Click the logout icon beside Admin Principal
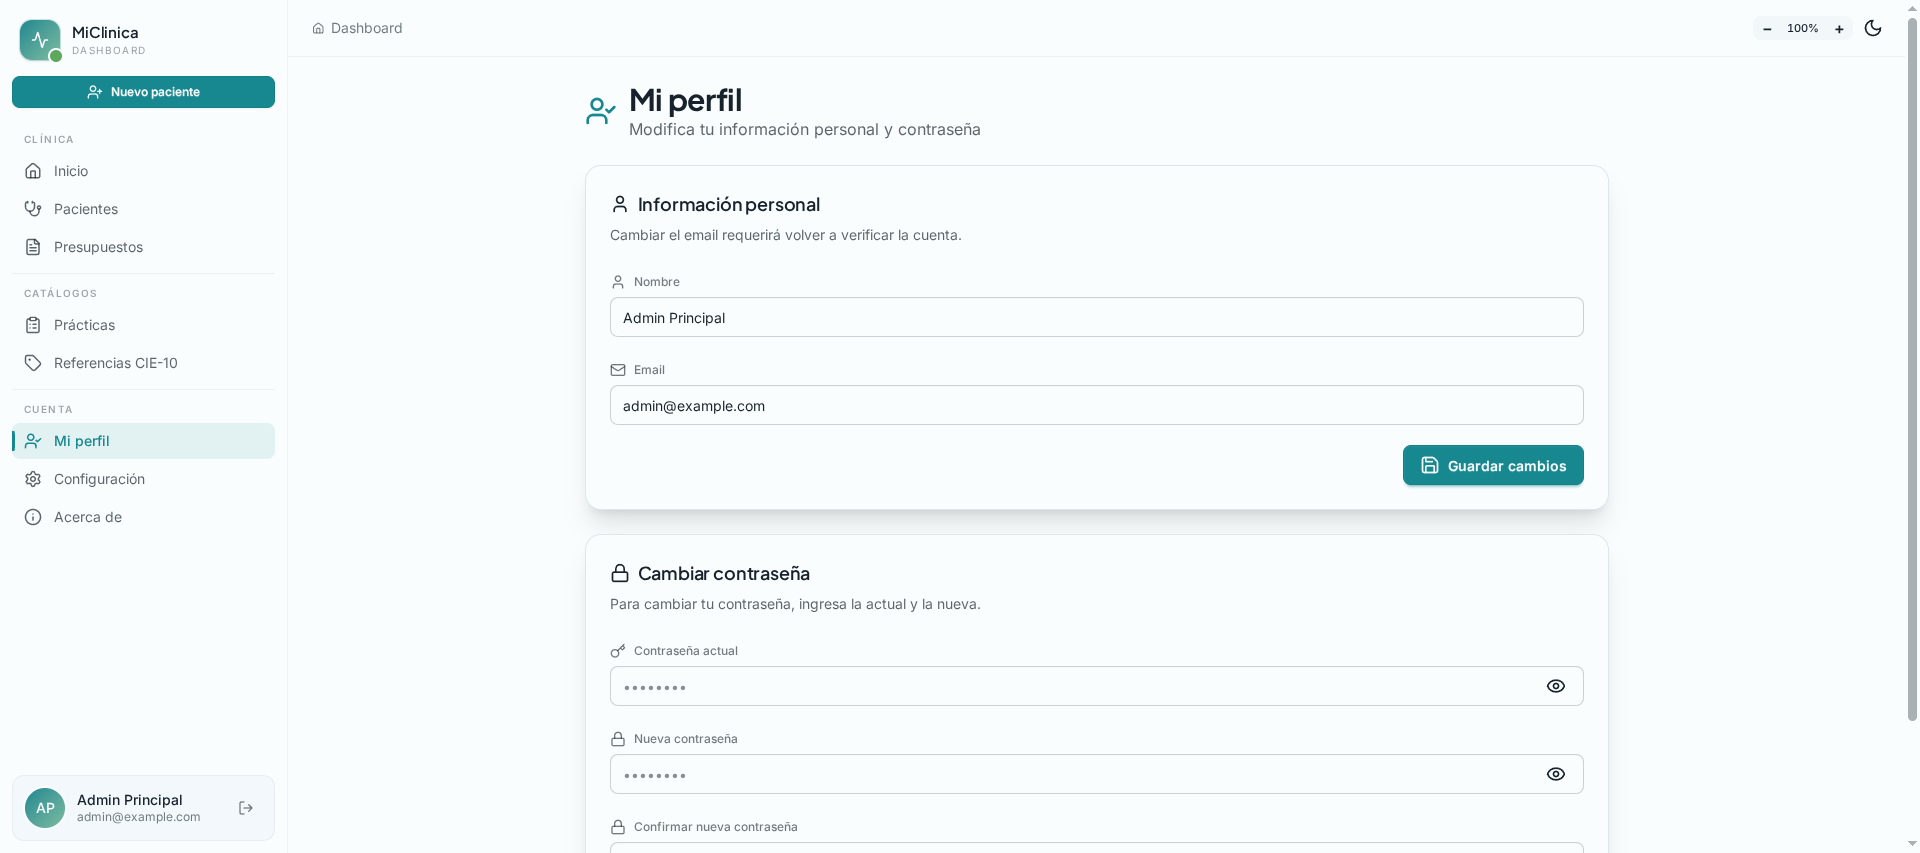Screen dimensions: 1920x853 point(246,808)
